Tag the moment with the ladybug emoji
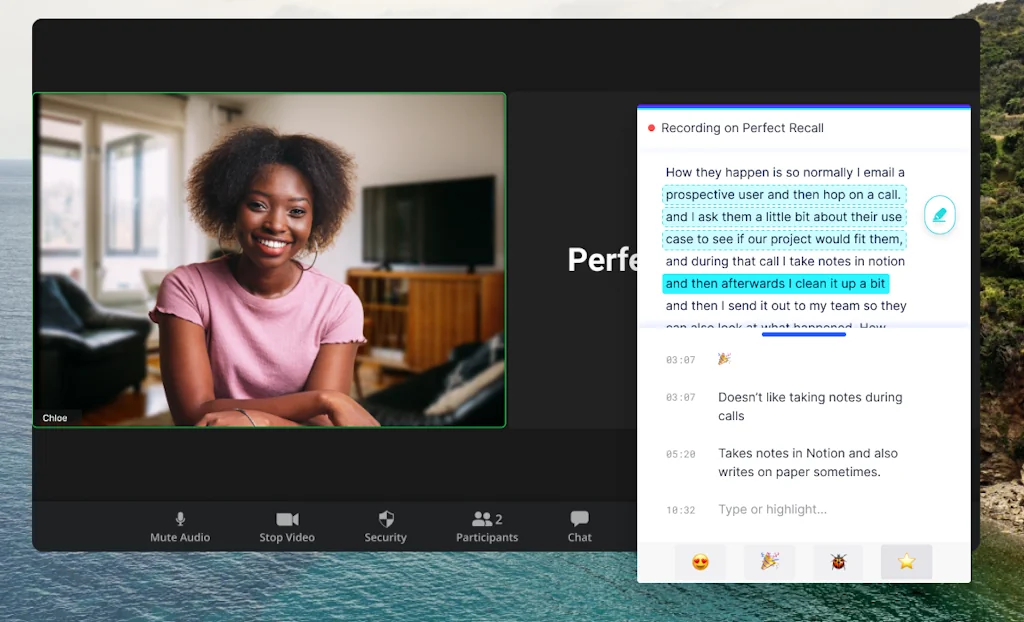Image resolution: width=1024 pixels, height=622 pixels. 838,562
